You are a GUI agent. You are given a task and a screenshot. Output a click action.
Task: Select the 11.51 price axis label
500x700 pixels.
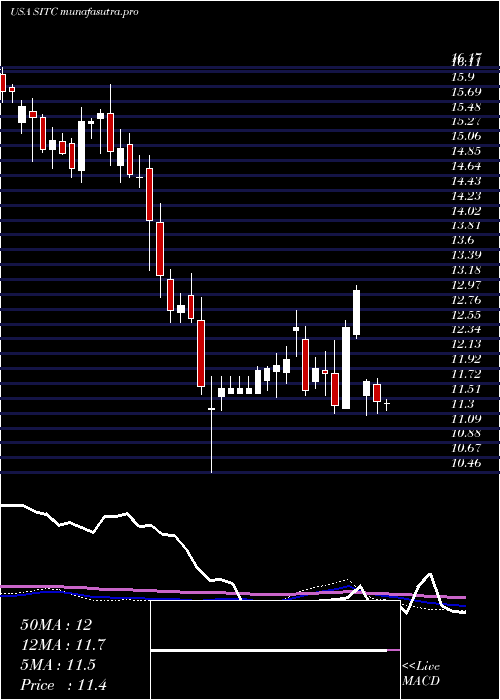[467, 389]
